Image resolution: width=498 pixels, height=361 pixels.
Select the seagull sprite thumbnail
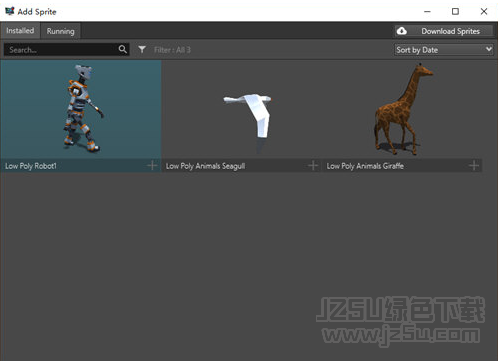point(241,109)
